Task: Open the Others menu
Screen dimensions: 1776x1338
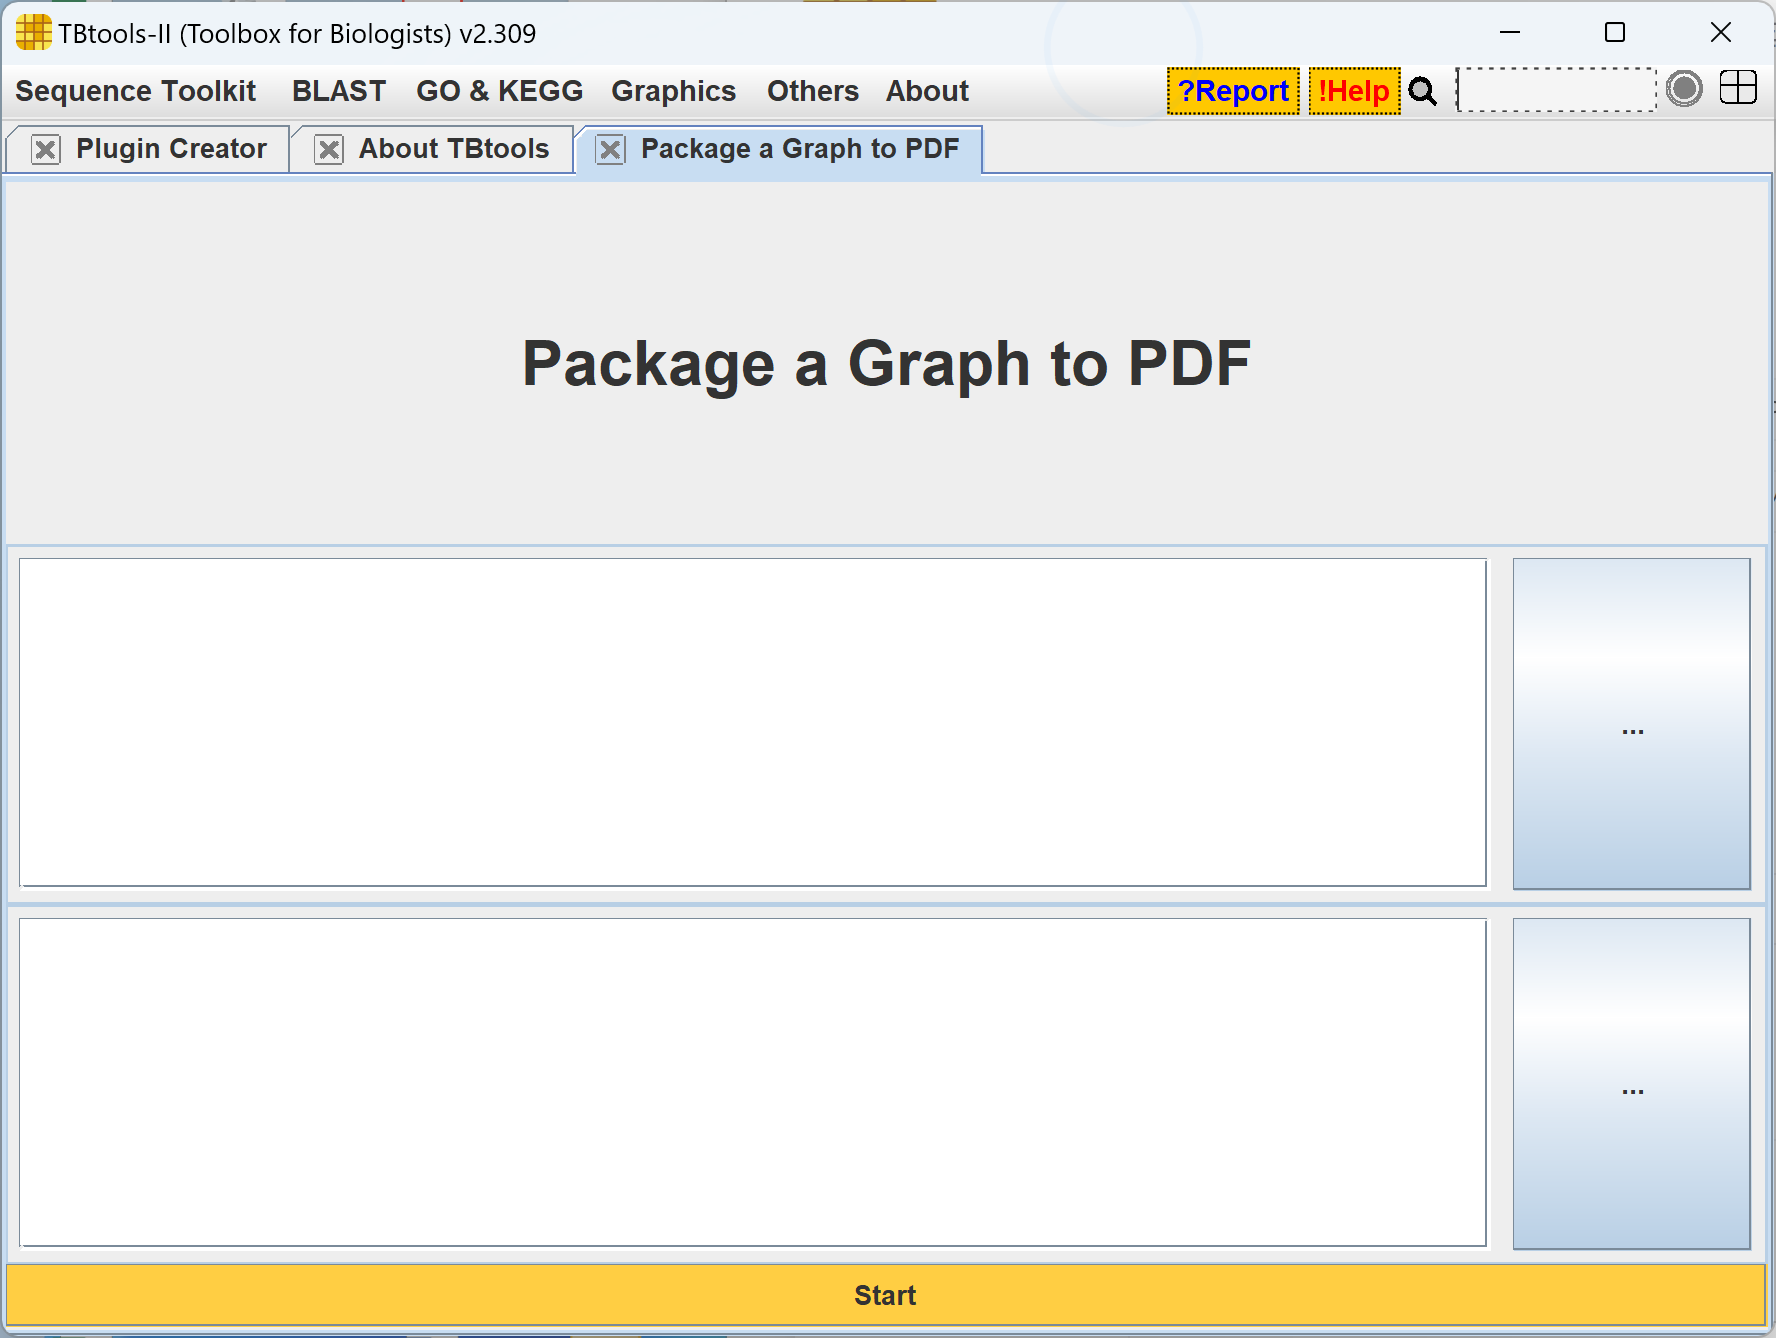Action: 812,91
